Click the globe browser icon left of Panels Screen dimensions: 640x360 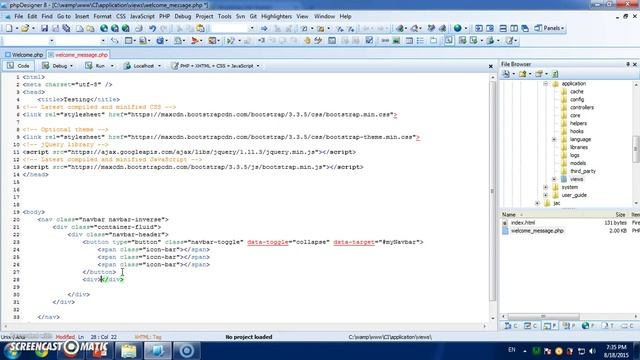pos(458,28)
